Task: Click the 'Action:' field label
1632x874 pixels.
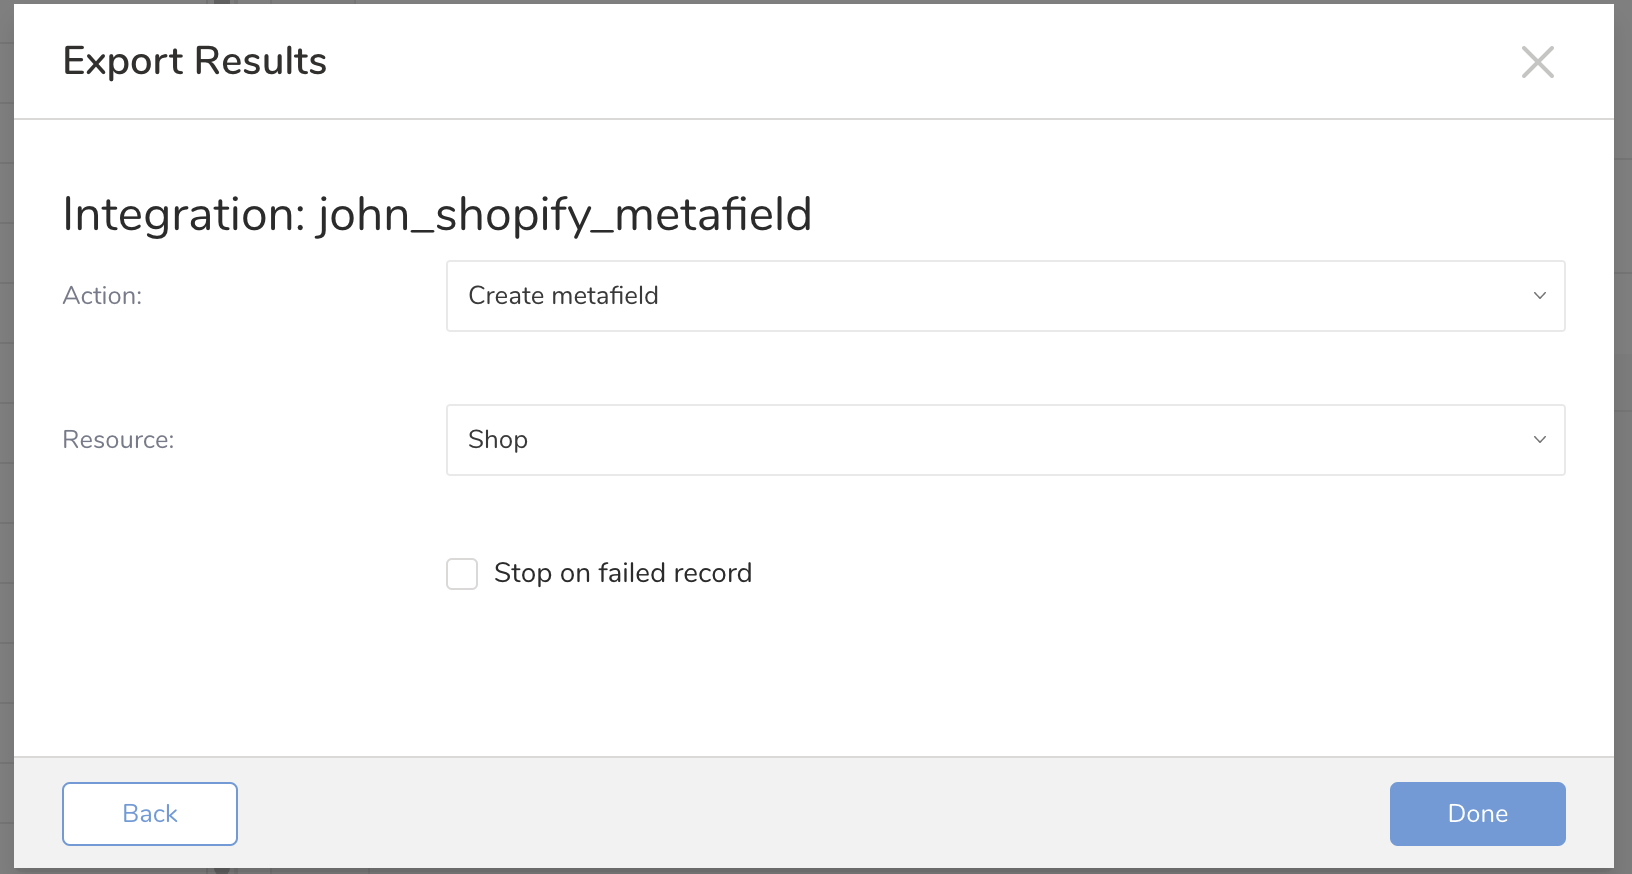Action: click(102, 296)
